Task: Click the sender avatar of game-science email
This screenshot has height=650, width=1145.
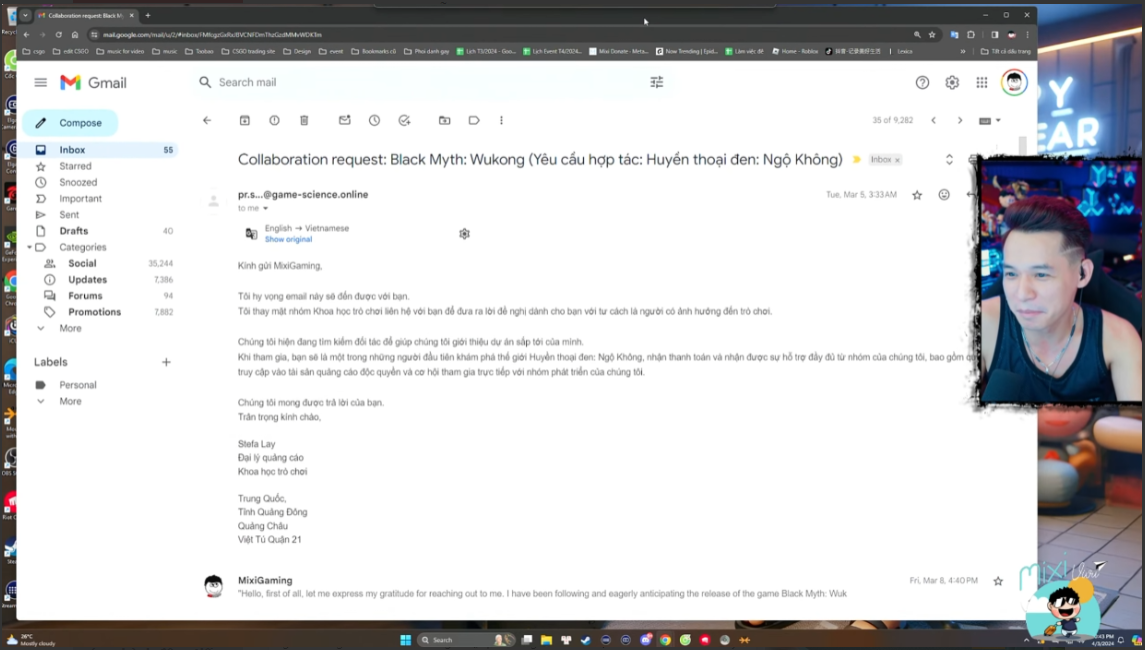Action: [214, 201]
